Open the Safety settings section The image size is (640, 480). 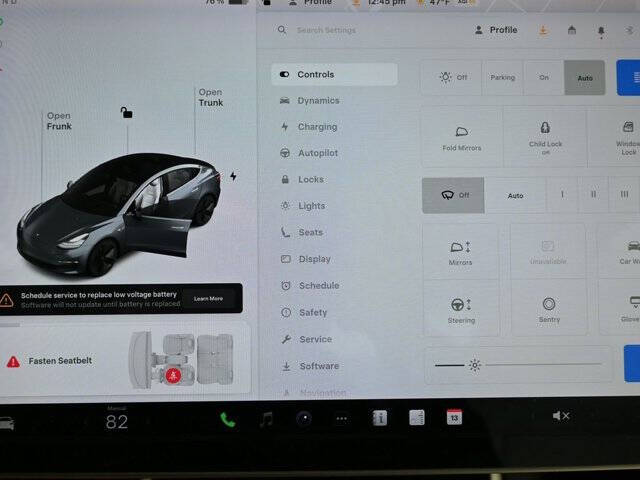304,313
